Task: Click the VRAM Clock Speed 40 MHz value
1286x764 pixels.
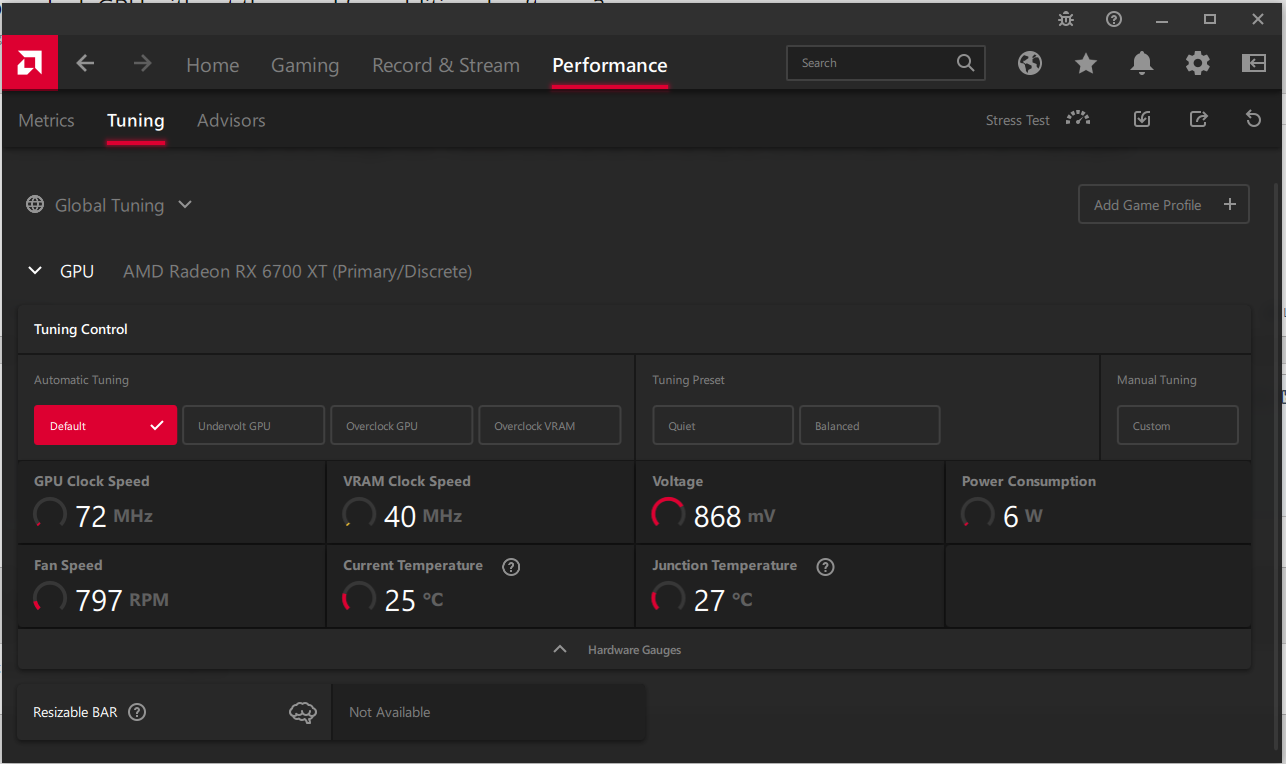Action: point(423,516)
